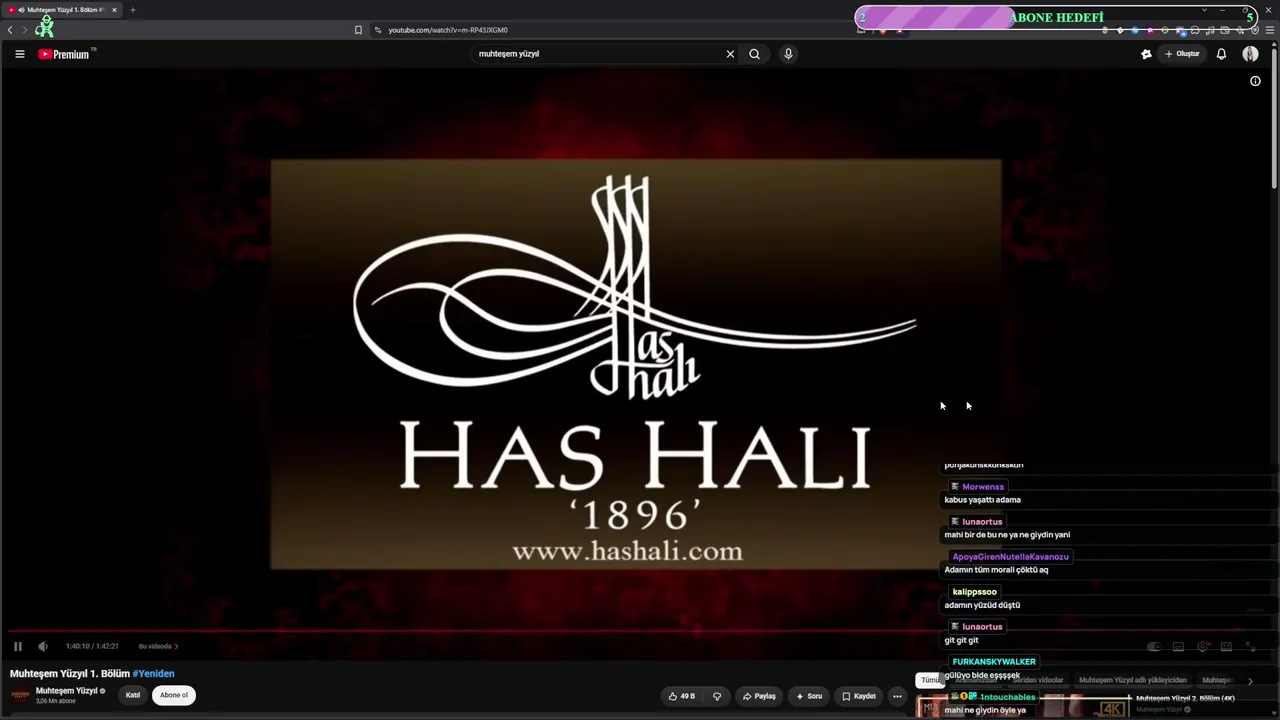Pause the video playback
This screenshot has height=720, width=1280.
tap(18, 646)
